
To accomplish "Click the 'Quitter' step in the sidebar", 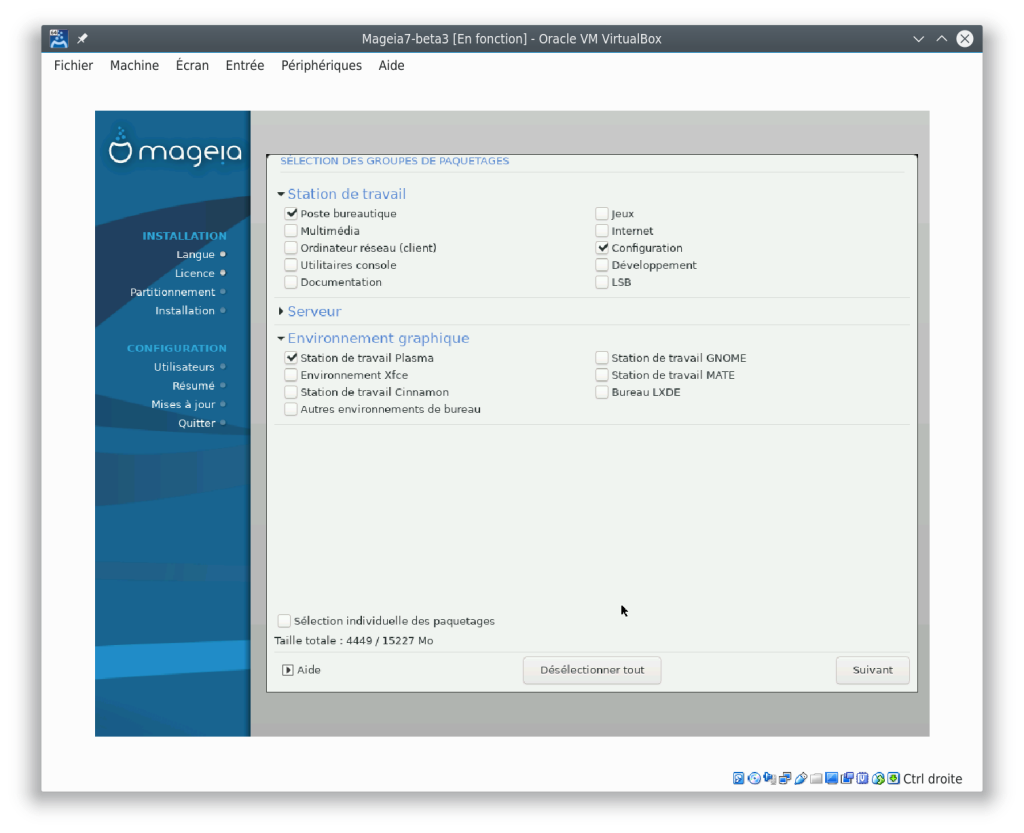I will click(197, 423).
